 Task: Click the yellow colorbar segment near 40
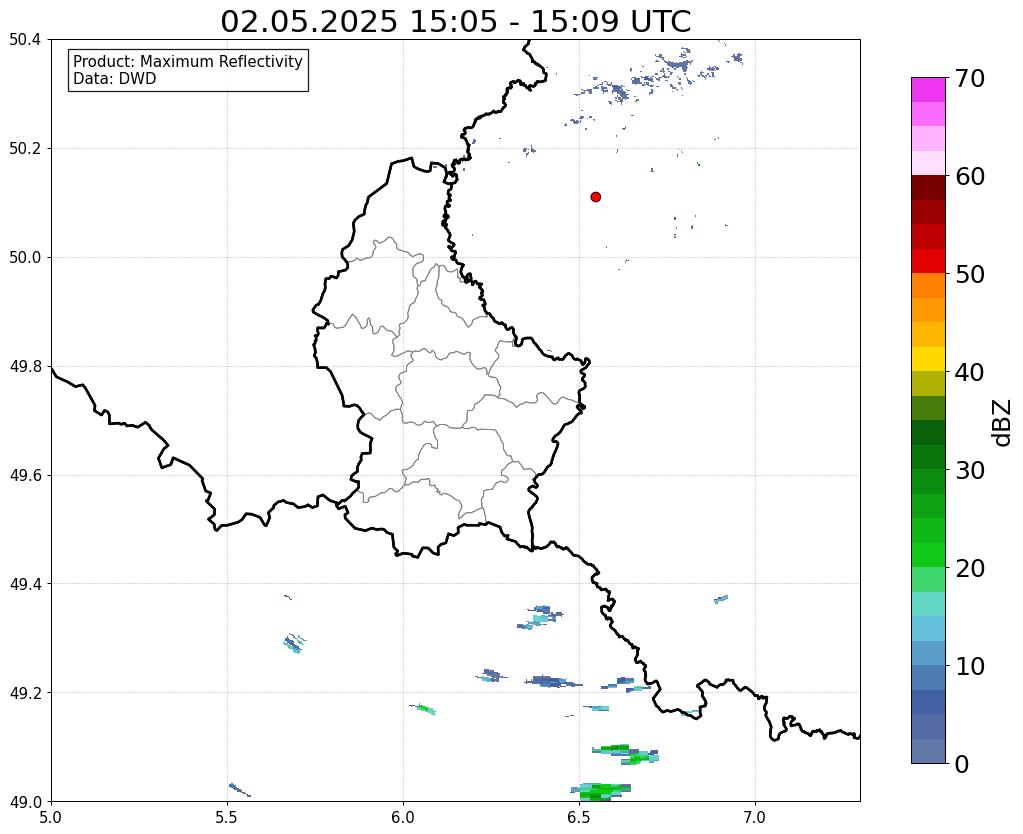coord(928,359)
